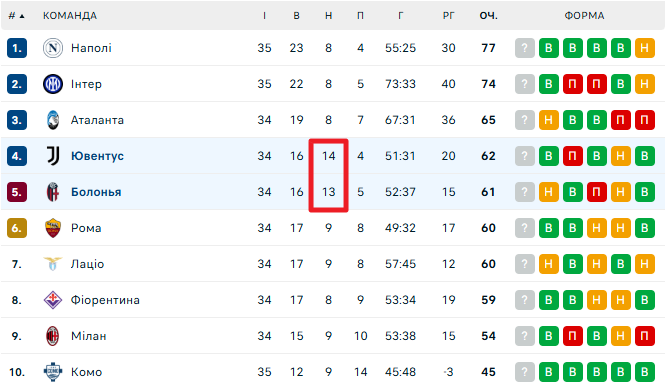Click the Milan club crest
Viewport: 669px width, 388px height.
pyautogui.click(x=53, y=336)
